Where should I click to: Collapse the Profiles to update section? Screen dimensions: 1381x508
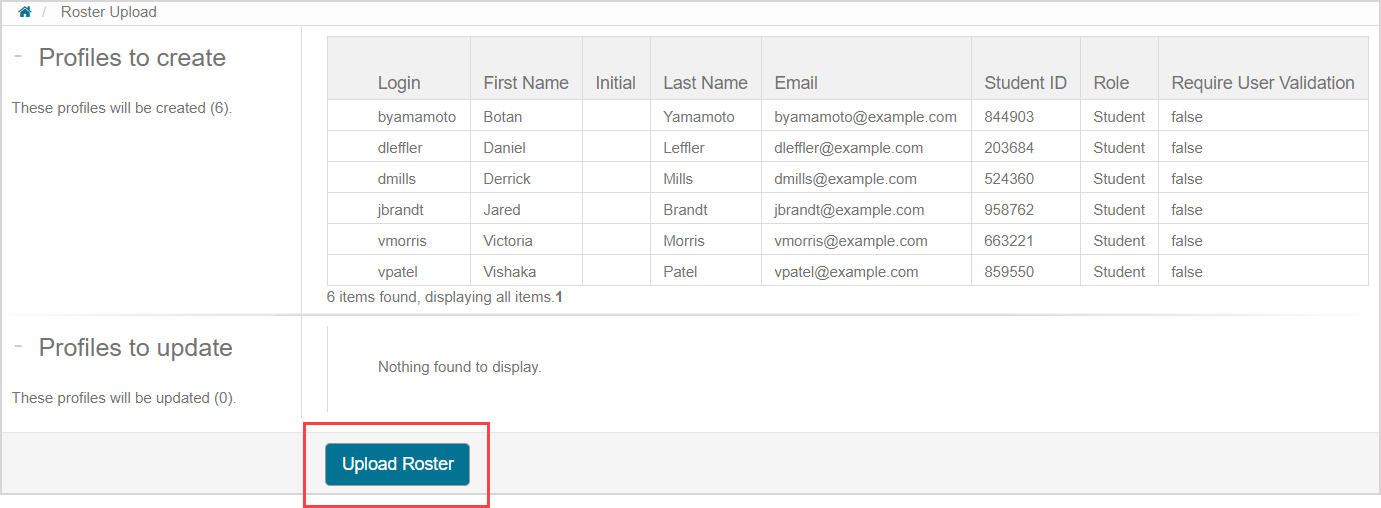click(x=18, y=347)
